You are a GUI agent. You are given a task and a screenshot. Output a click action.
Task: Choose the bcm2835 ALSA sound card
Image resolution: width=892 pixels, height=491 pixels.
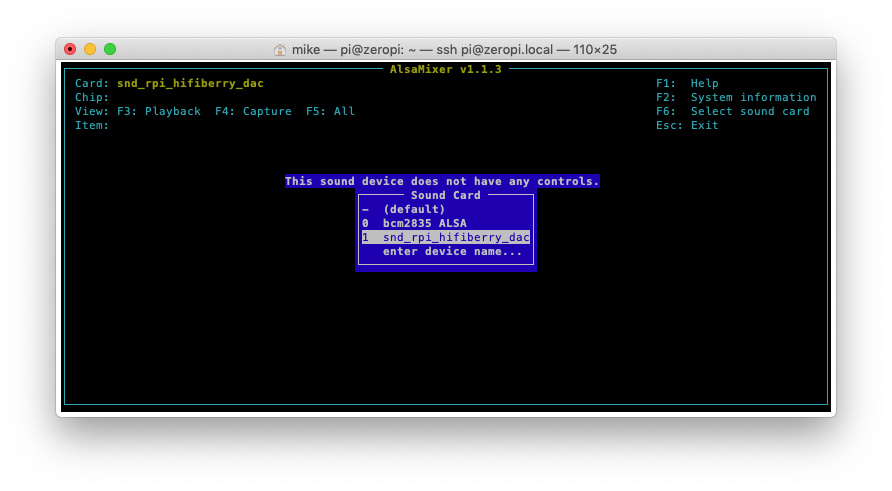tap(445, 223)
